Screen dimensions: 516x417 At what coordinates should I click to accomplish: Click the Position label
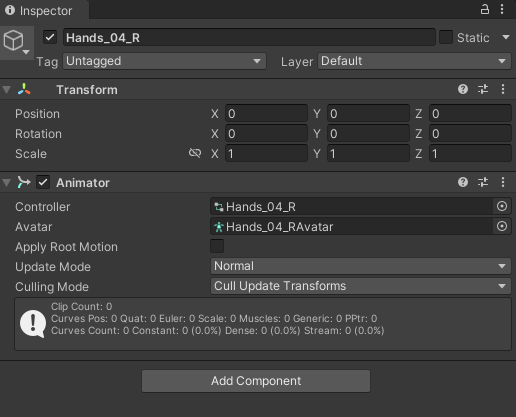37,114
